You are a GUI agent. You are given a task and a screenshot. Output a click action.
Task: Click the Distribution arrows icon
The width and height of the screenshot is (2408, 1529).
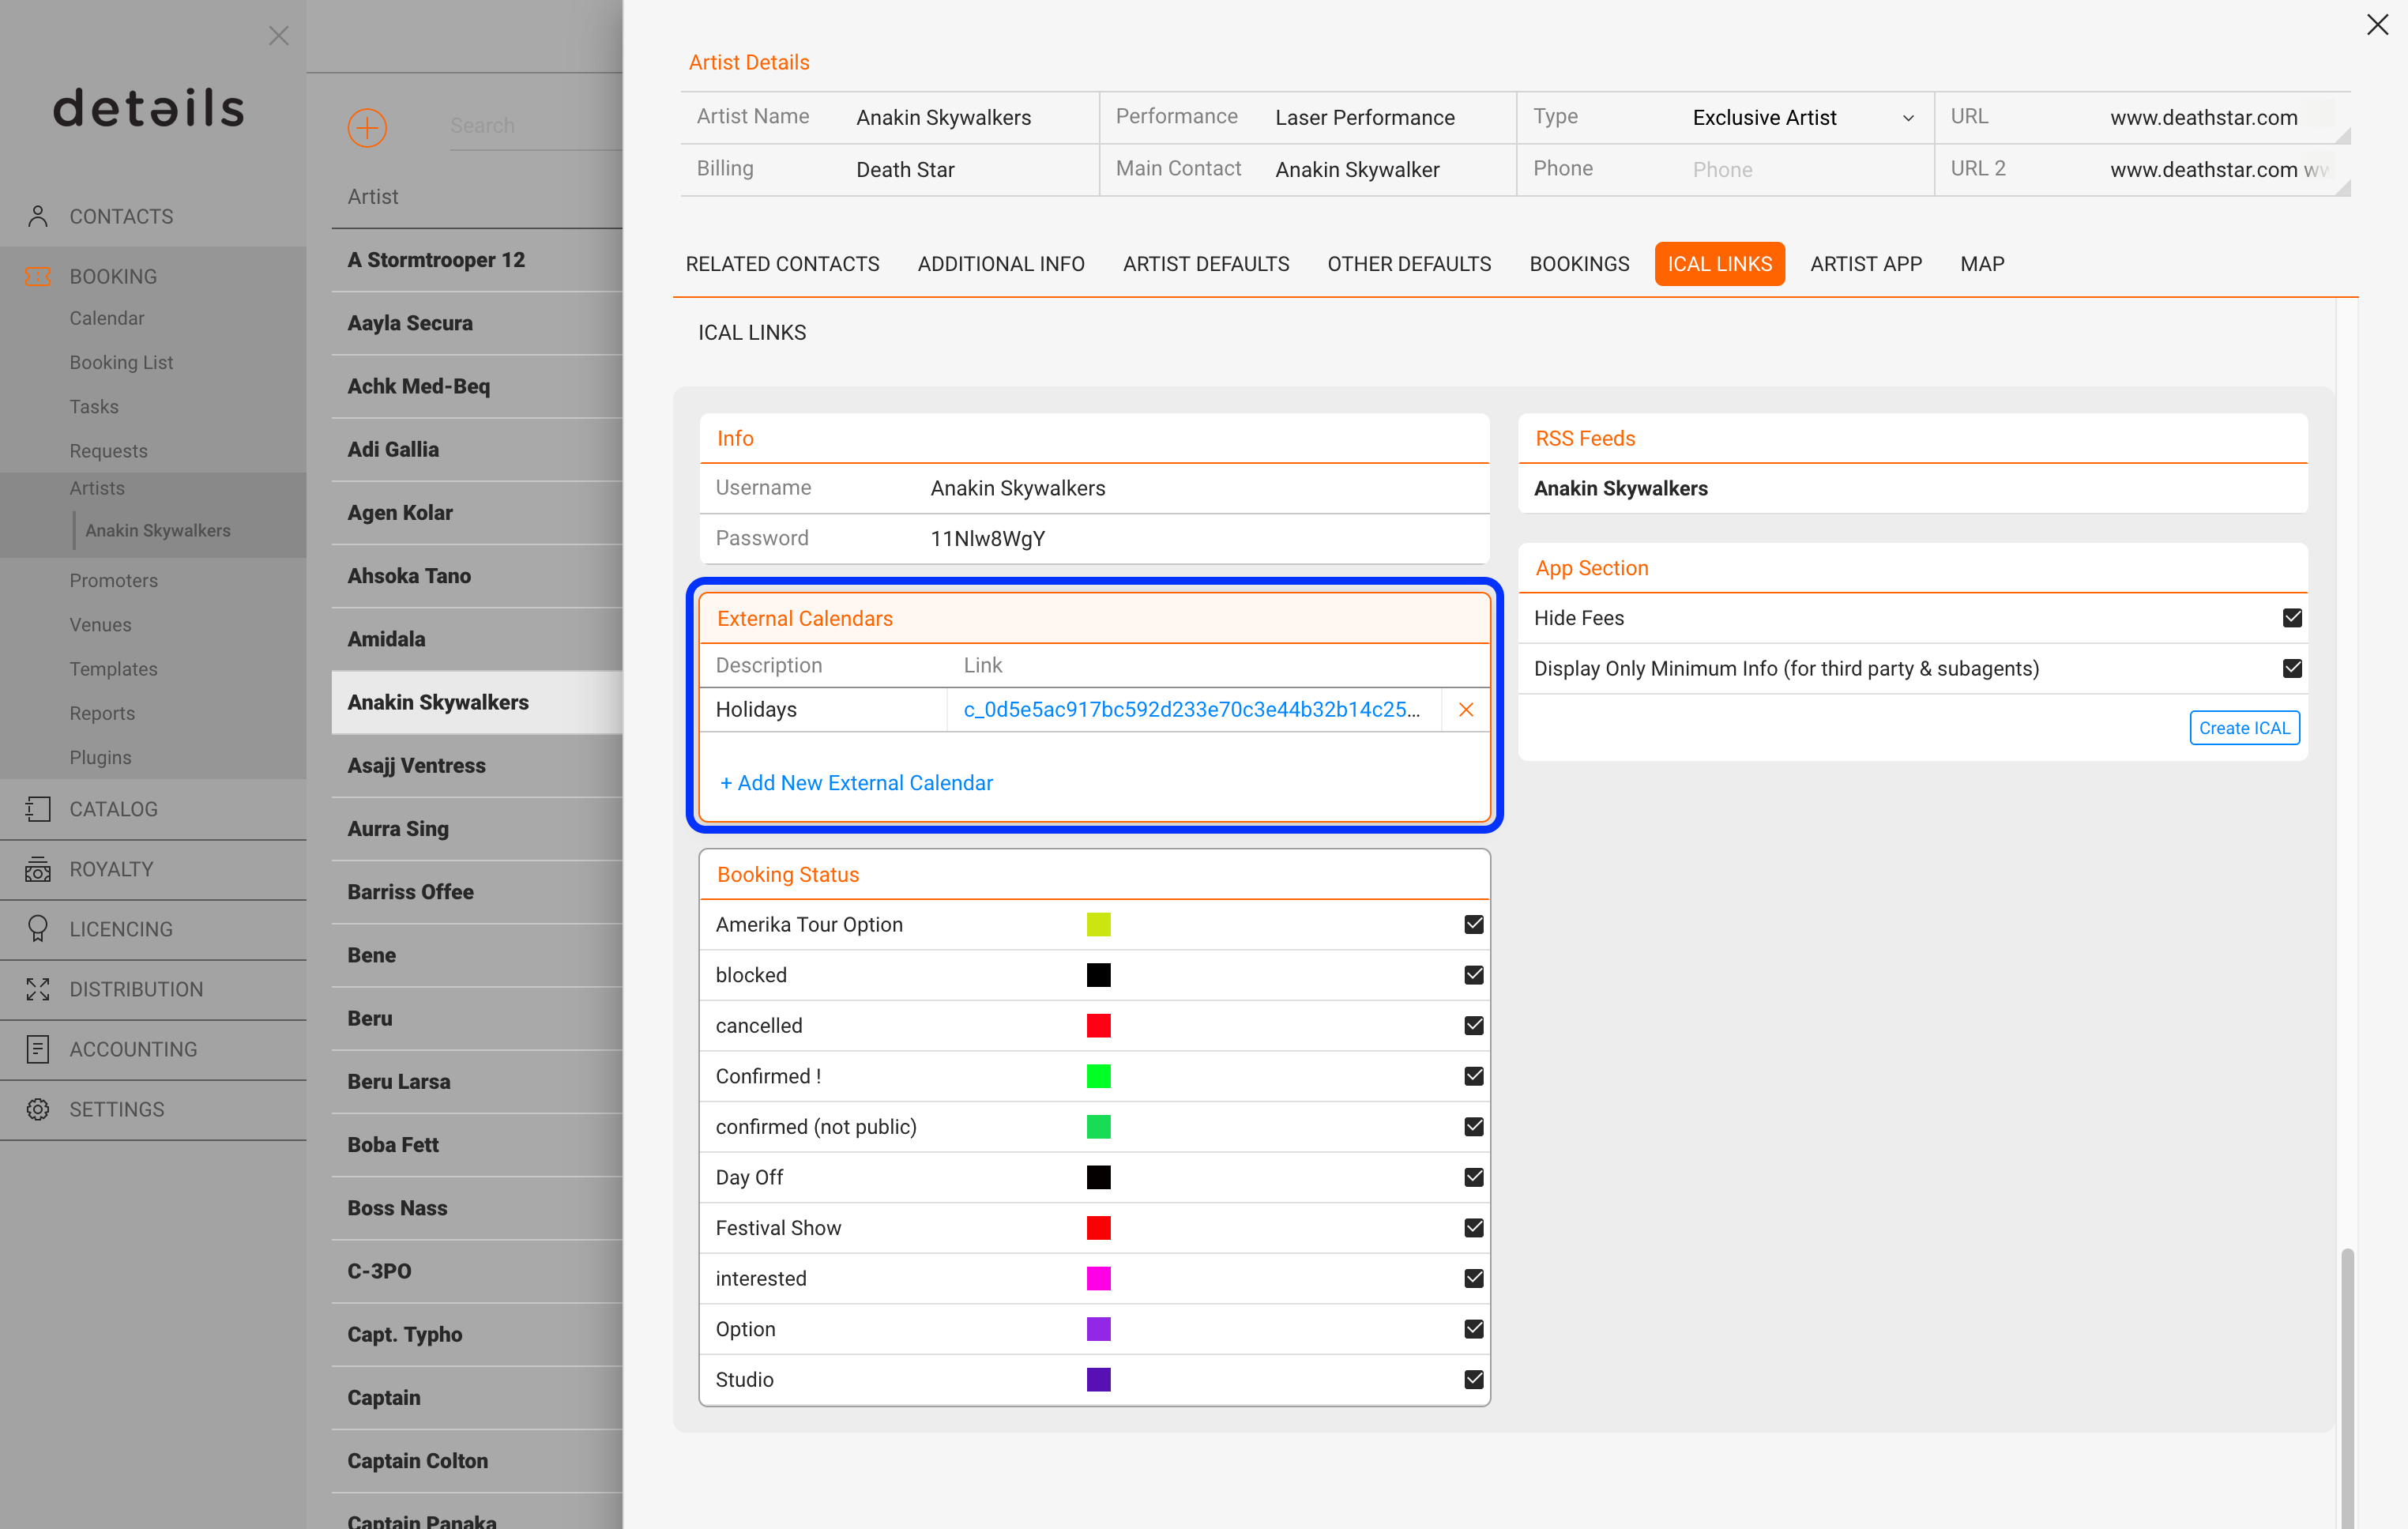pos(38,989)
